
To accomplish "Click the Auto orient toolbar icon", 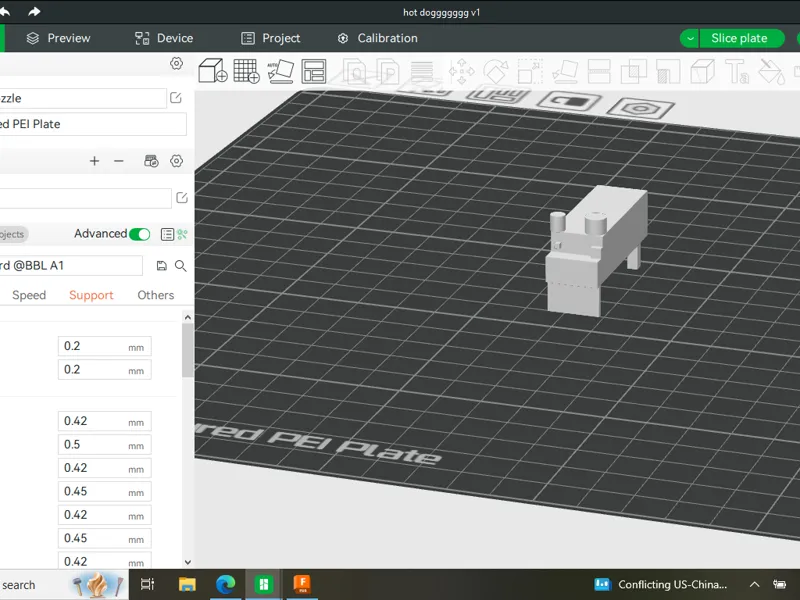I will pyautogui.click(x=281, y=71).
